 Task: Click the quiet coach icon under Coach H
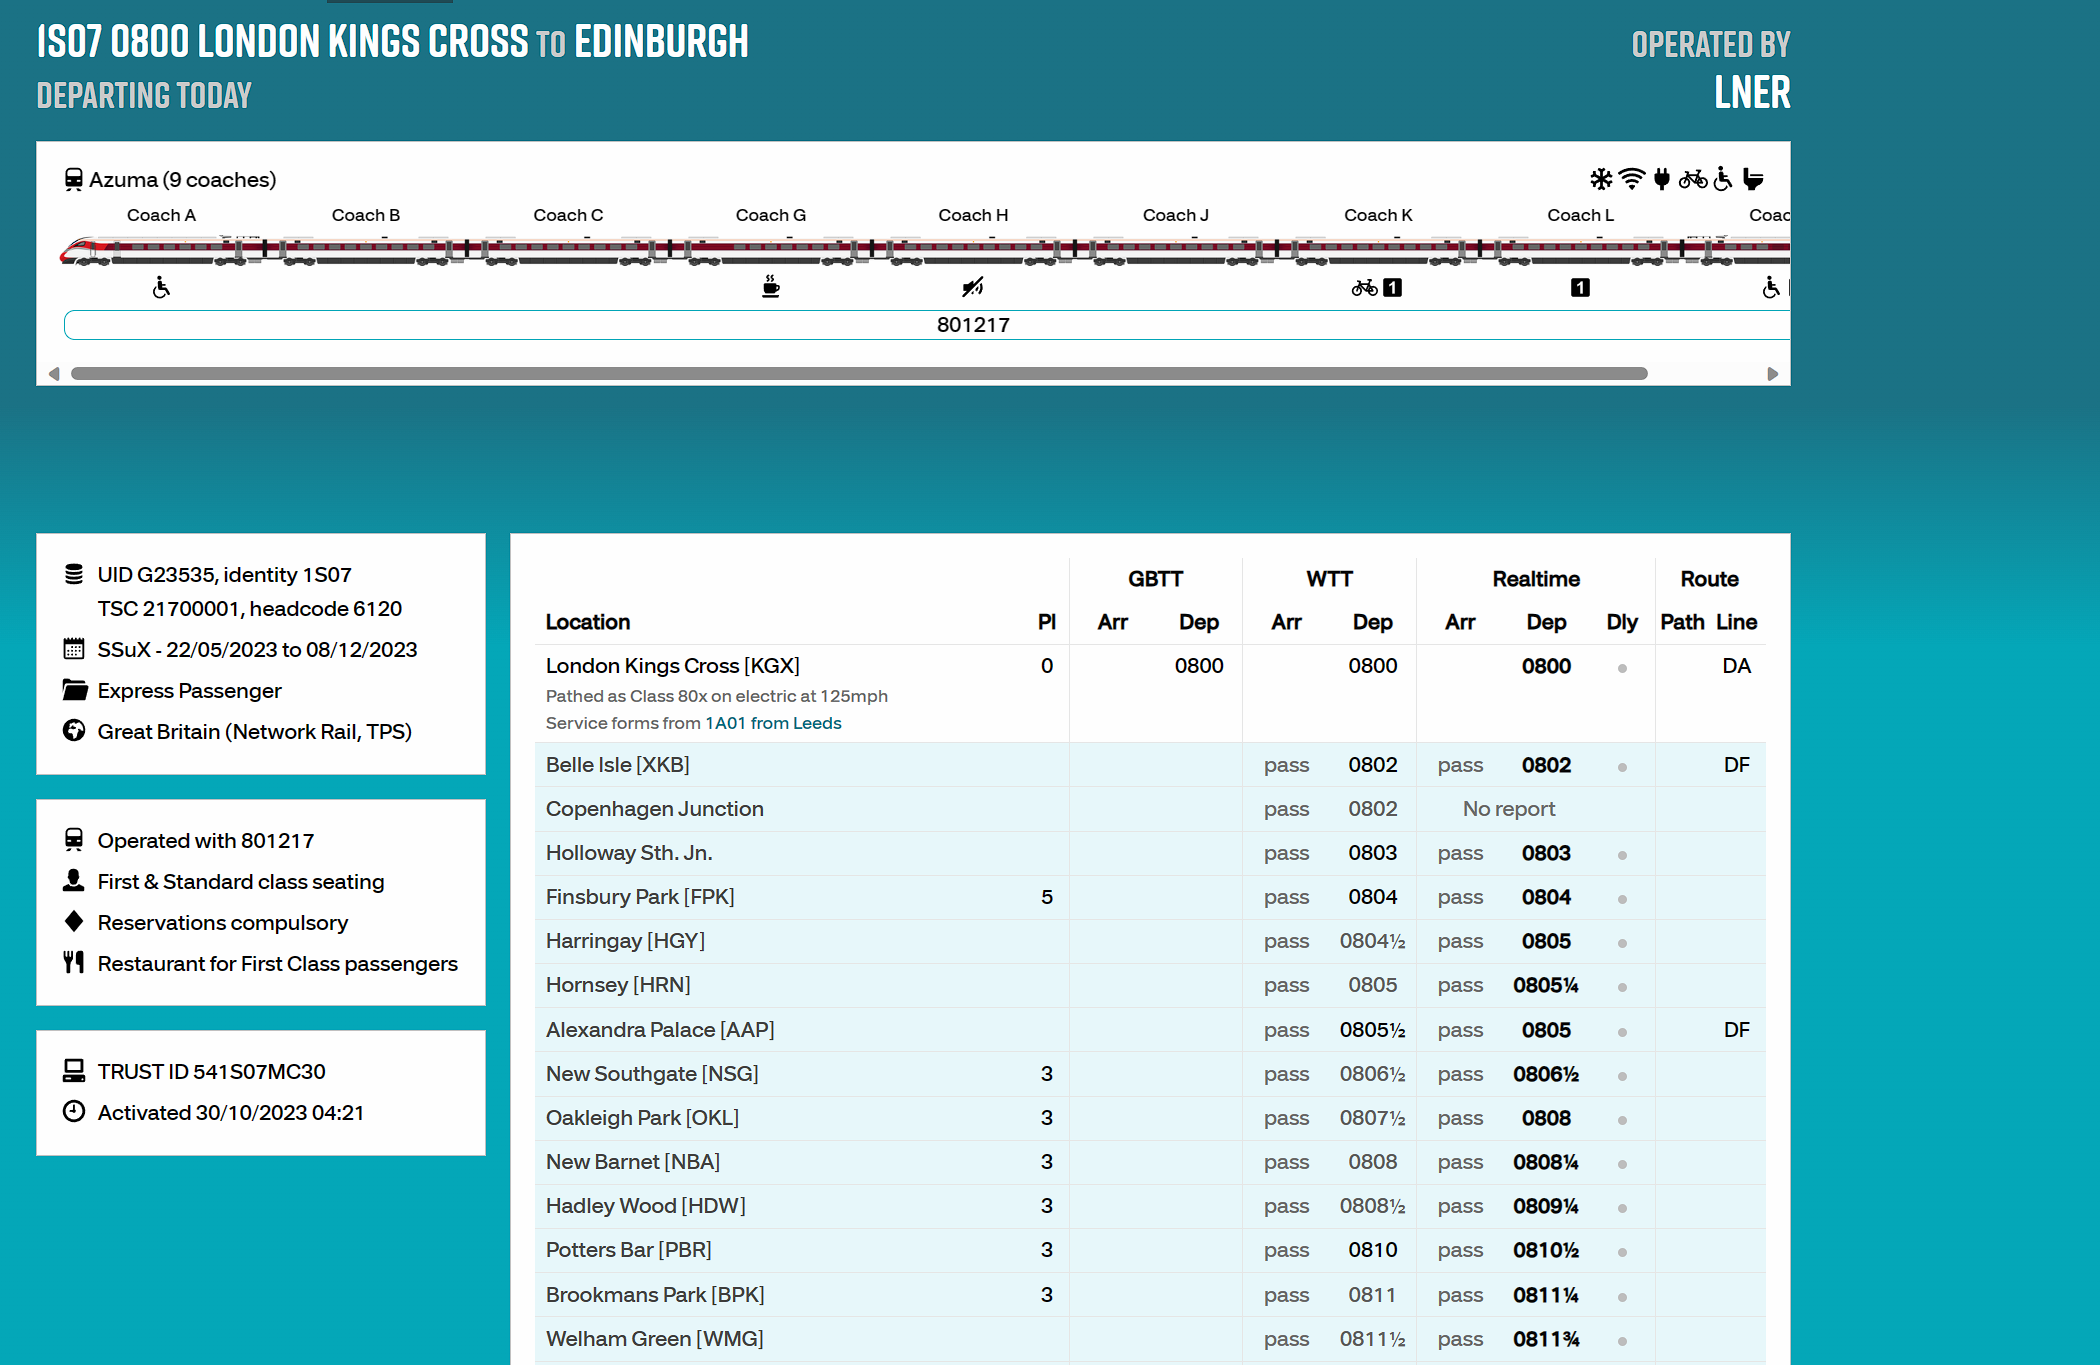click(x=973, y=288)
